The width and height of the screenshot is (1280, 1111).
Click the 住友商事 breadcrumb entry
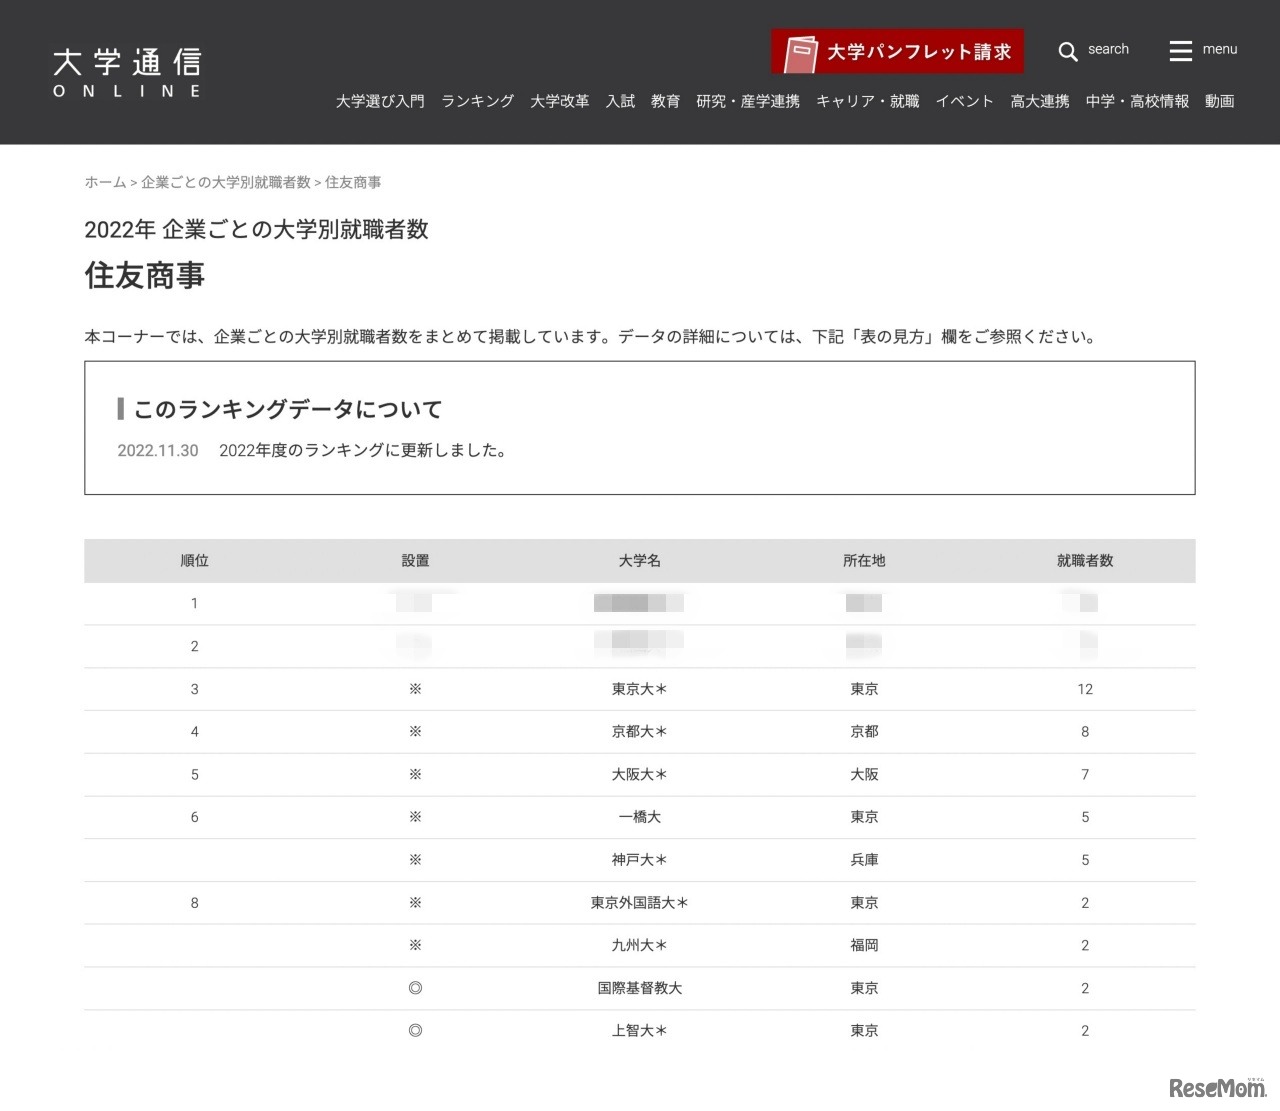pyautogui.click(x=351, y=182)
